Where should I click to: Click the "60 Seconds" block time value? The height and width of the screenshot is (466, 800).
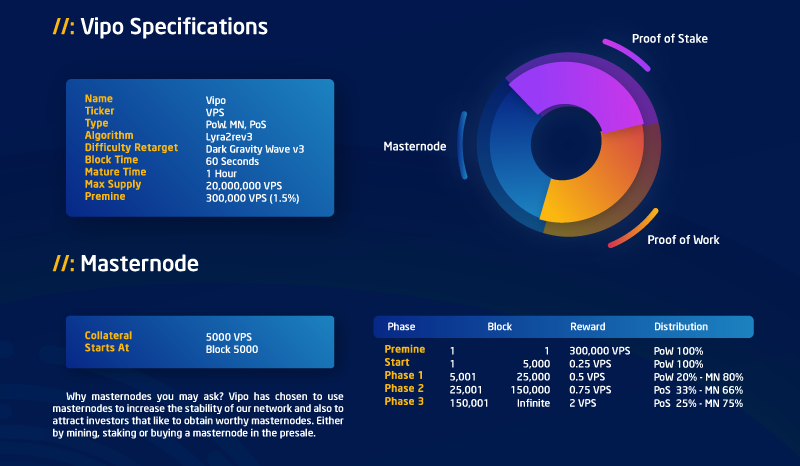pyautogui.click(x=232, y=161)
